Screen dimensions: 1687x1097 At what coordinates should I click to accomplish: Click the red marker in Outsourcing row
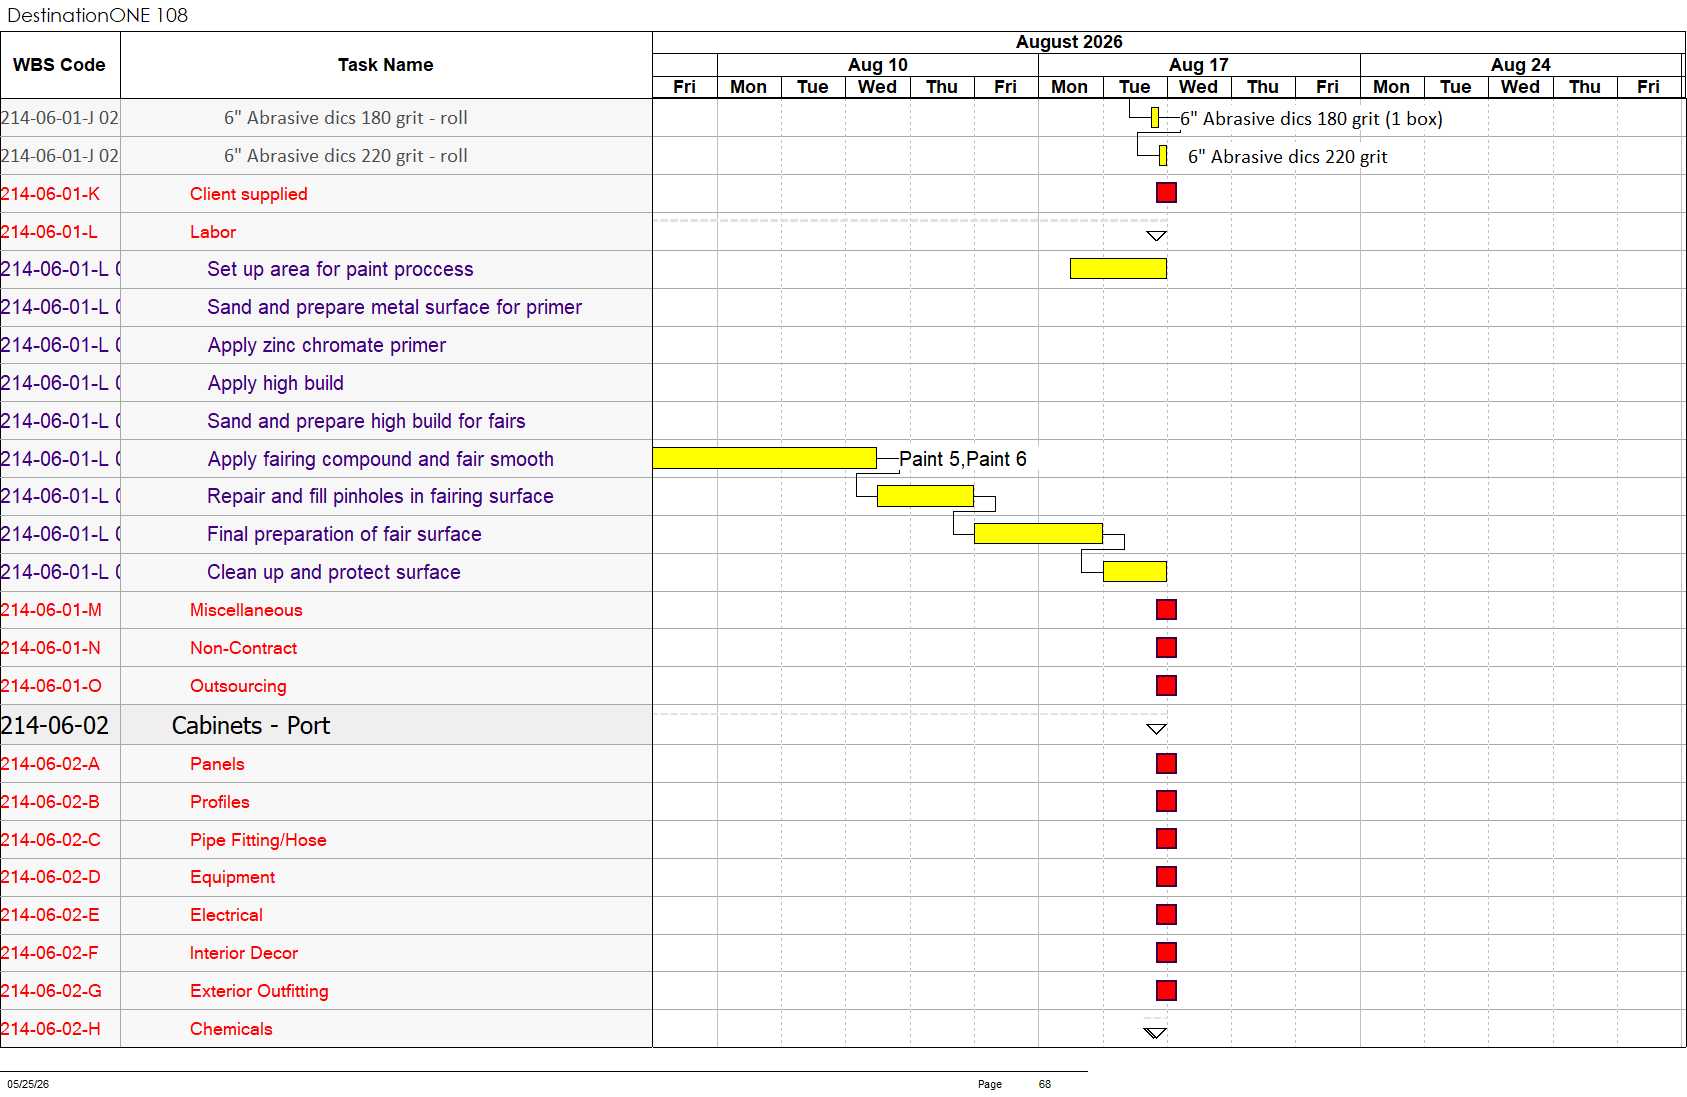click(x=1166, y=686)
